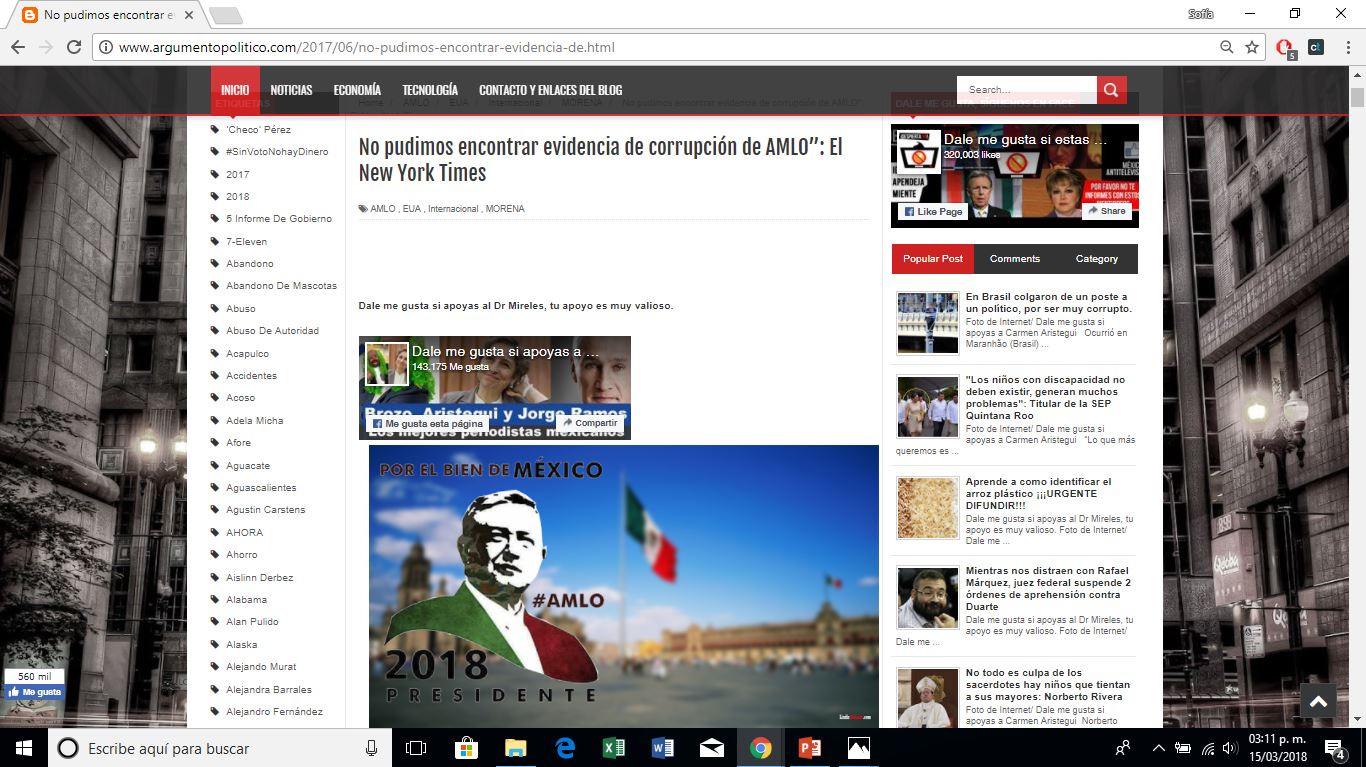1366x767 pixels.
Task: Reload the page with the refresh icon
Action: tap(73, 47)
